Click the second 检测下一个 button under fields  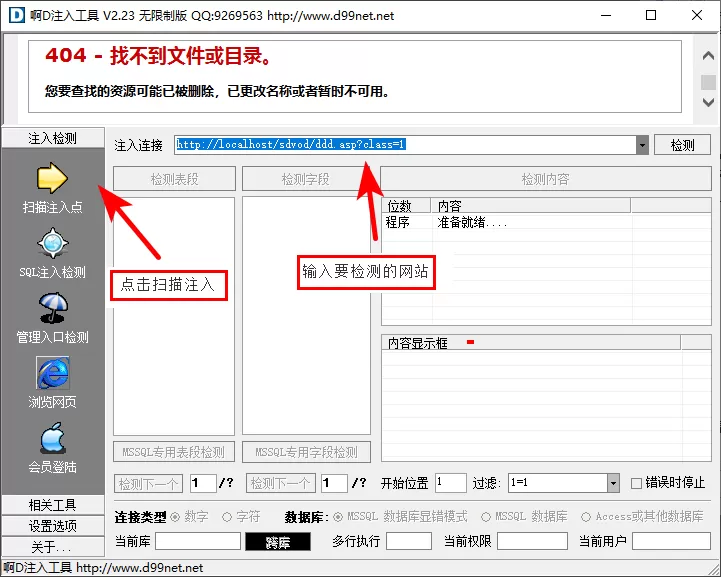click(280, 483)
